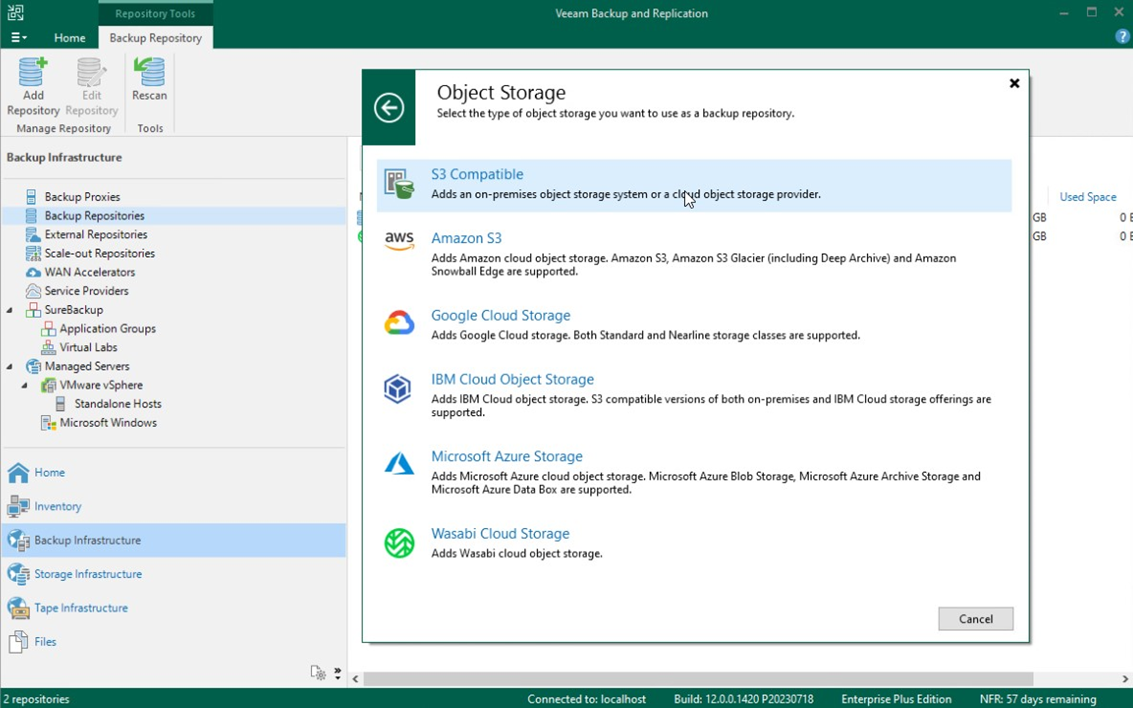Click the Wasabi logo icon
Image resolution: width=1133 pixels, height=708 pixels.
[x=399, y=543]
